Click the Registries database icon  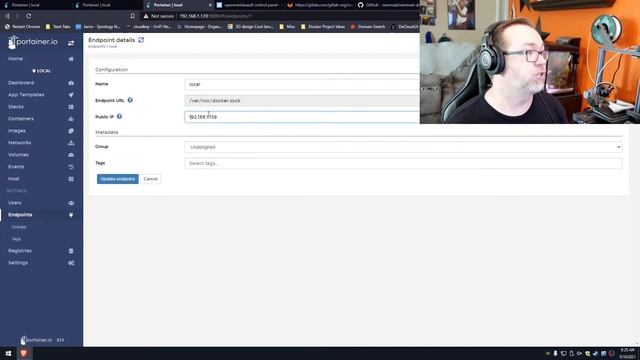coord(71,251)
